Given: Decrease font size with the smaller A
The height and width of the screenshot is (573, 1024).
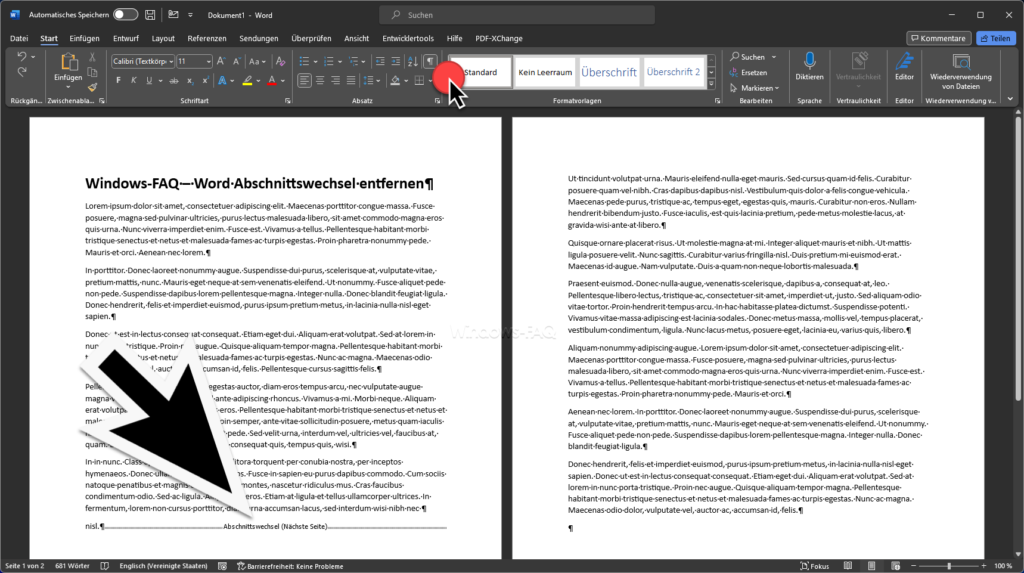Looking at the screenshot, I should tap(236, 61).
